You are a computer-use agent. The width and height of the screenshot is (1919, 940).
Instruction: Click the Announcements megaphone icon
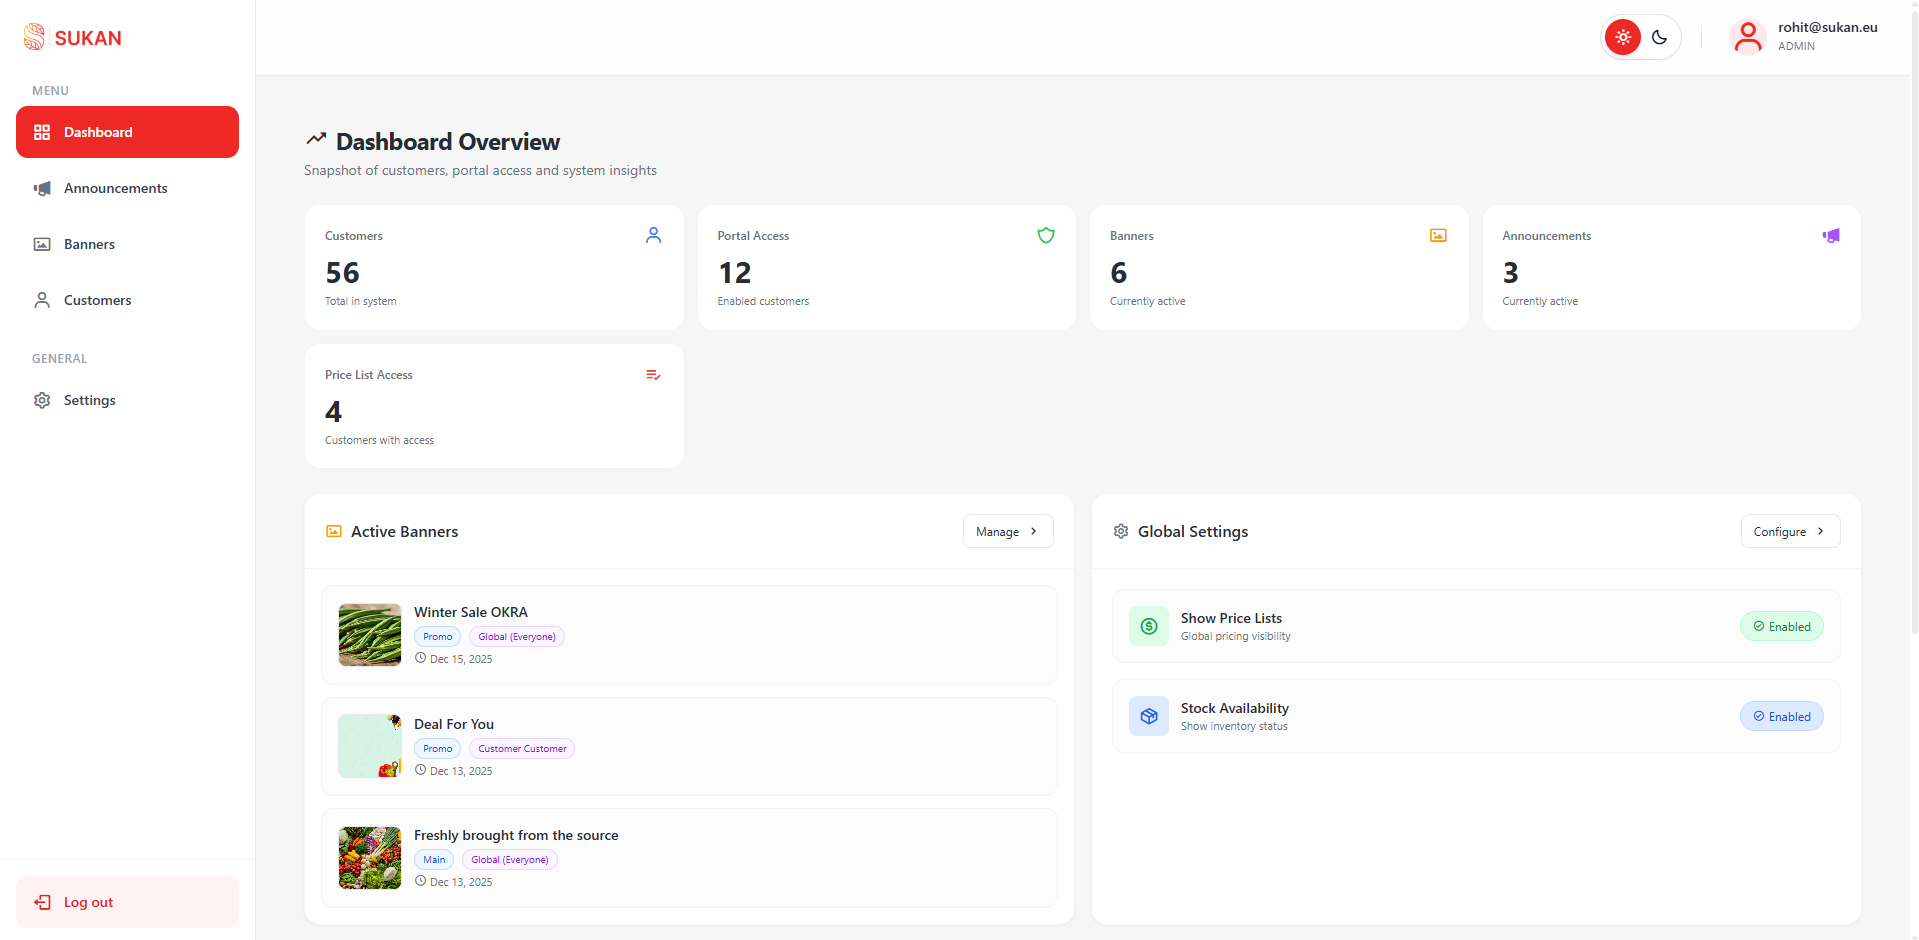[x=1830, y=235]
